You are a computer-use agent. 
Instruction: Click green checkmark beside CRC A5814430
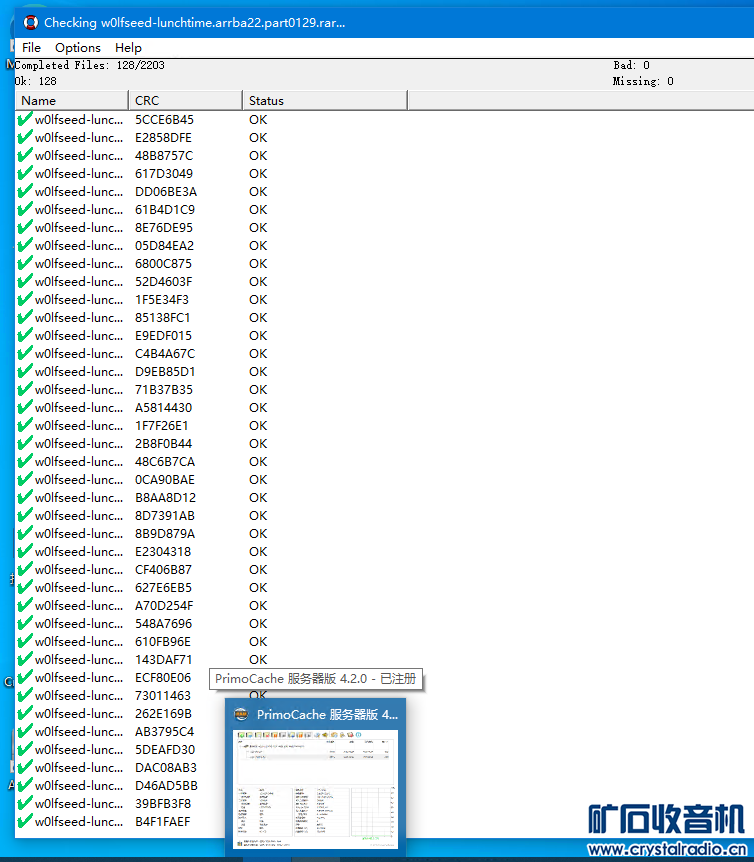tap(25, 407)
